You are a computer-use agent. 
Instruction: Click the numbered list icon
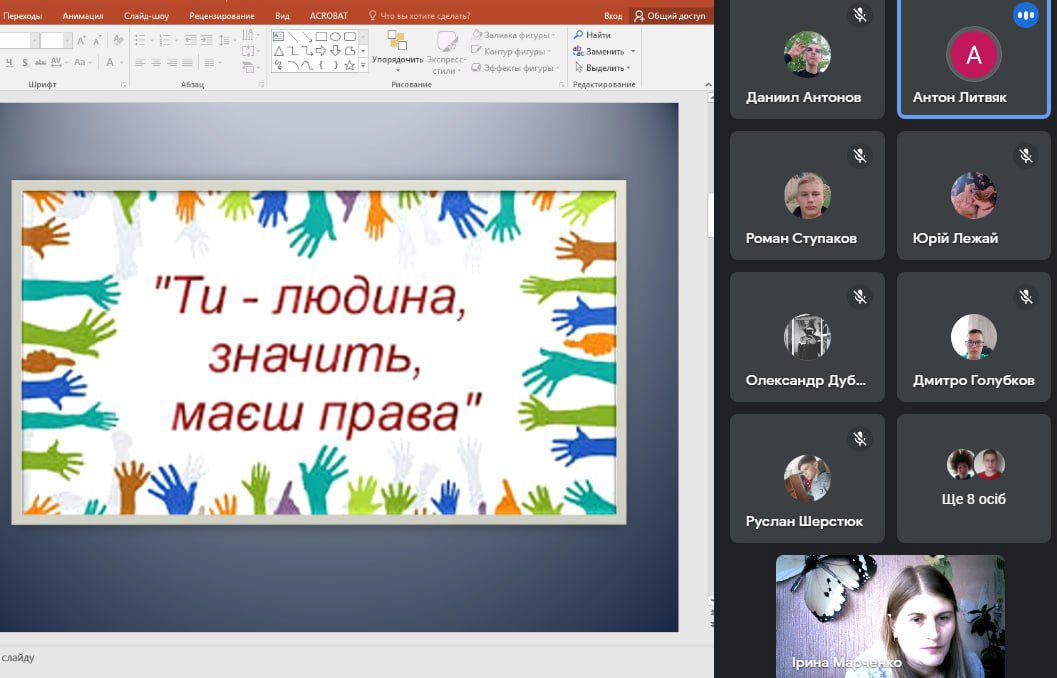[x=164, y=40]
